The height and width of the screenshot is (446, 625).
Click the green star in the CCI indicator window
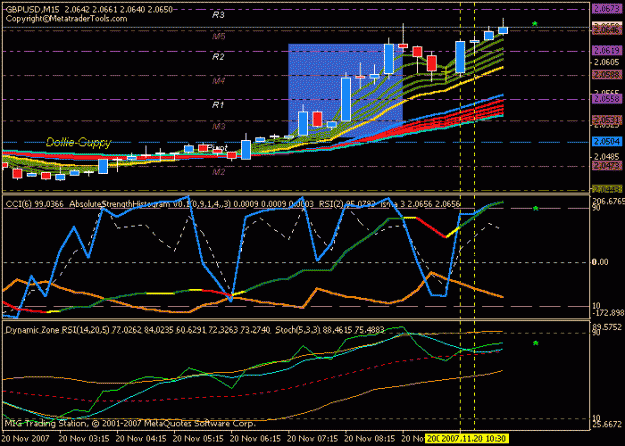pyautogui.click(x=536, y=208)
